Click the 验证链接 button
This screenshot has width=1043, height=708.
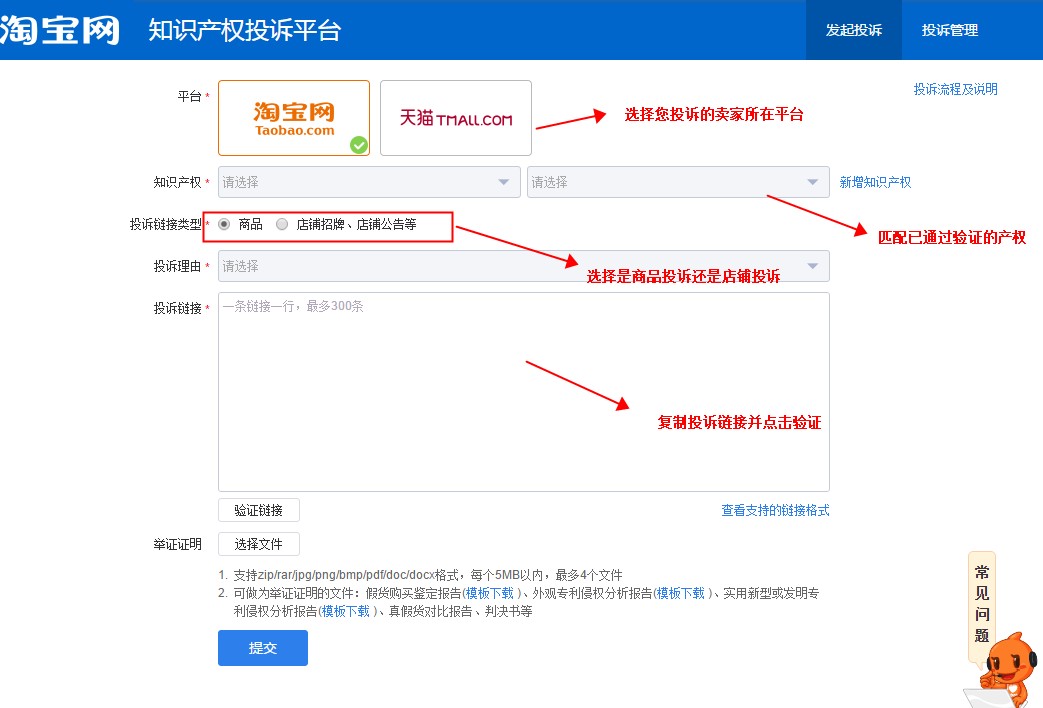click(x=259, y=510)
